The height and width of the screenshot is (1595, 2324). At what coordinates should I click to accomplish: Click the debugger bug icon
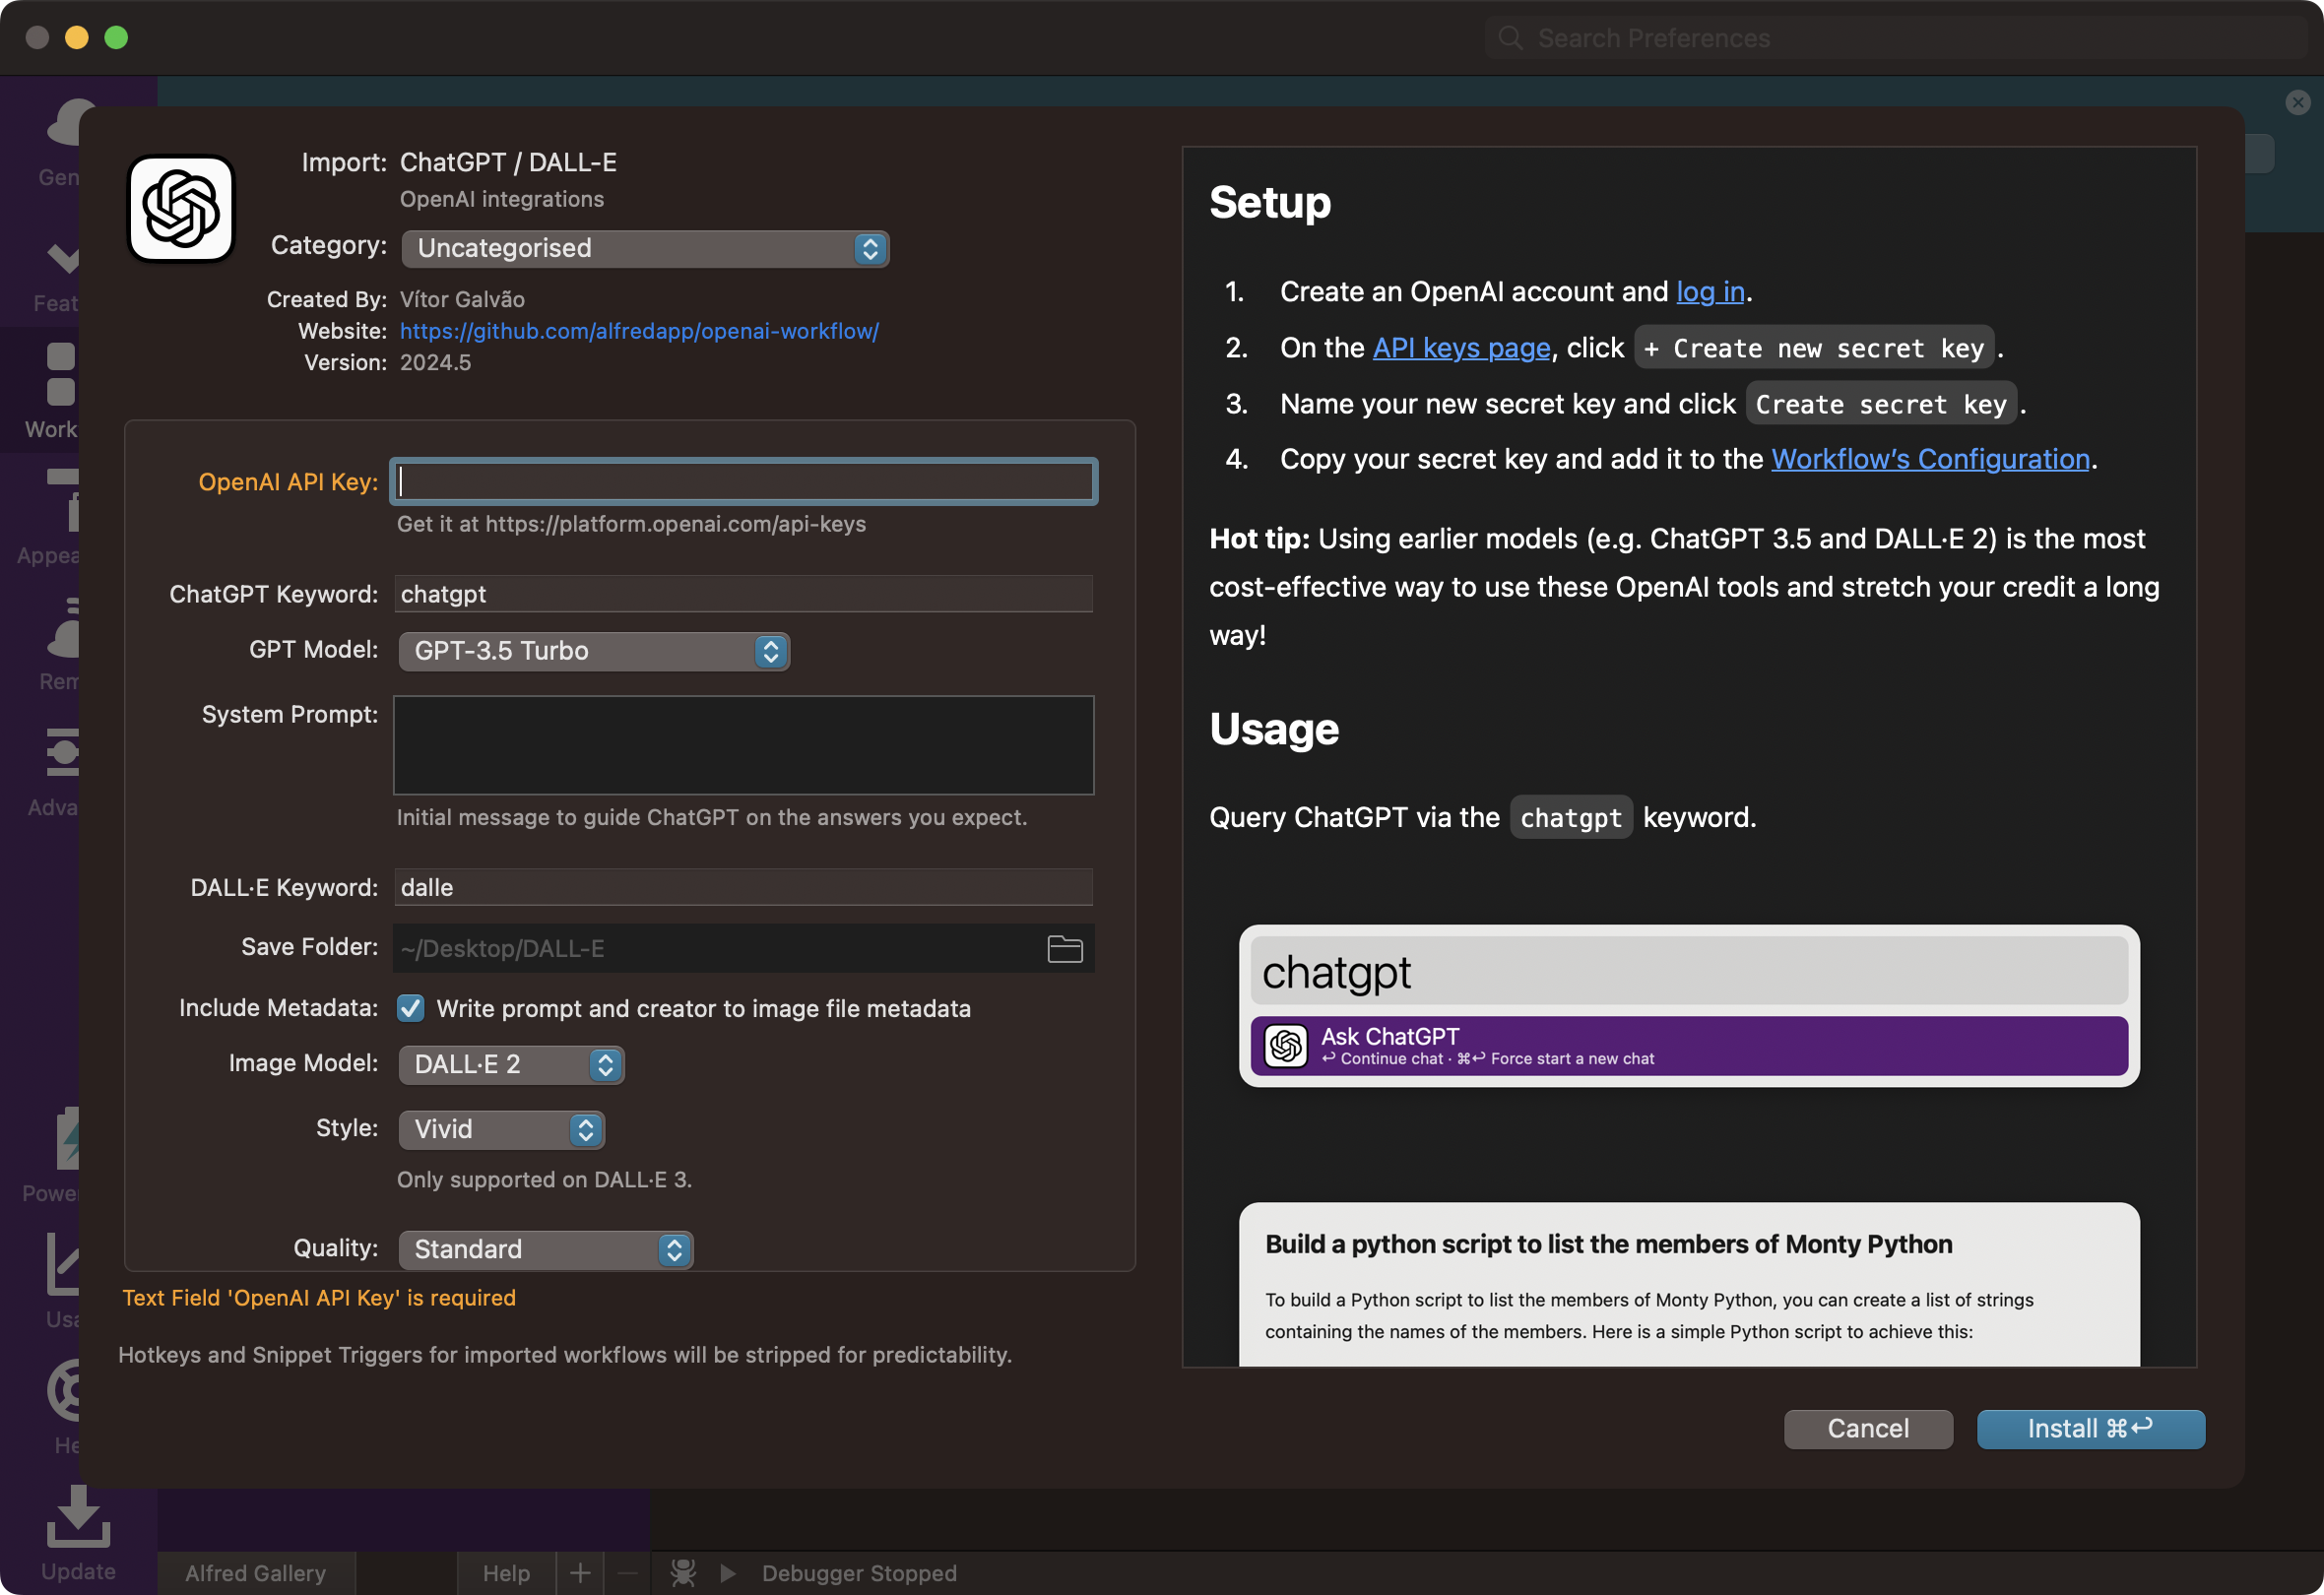(683, 1573)
